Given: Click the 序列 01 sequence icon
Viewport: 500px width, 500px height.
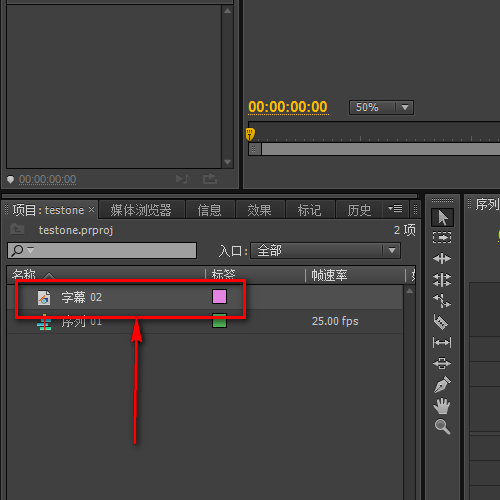Looking at the screenshot, I should 44,322.
